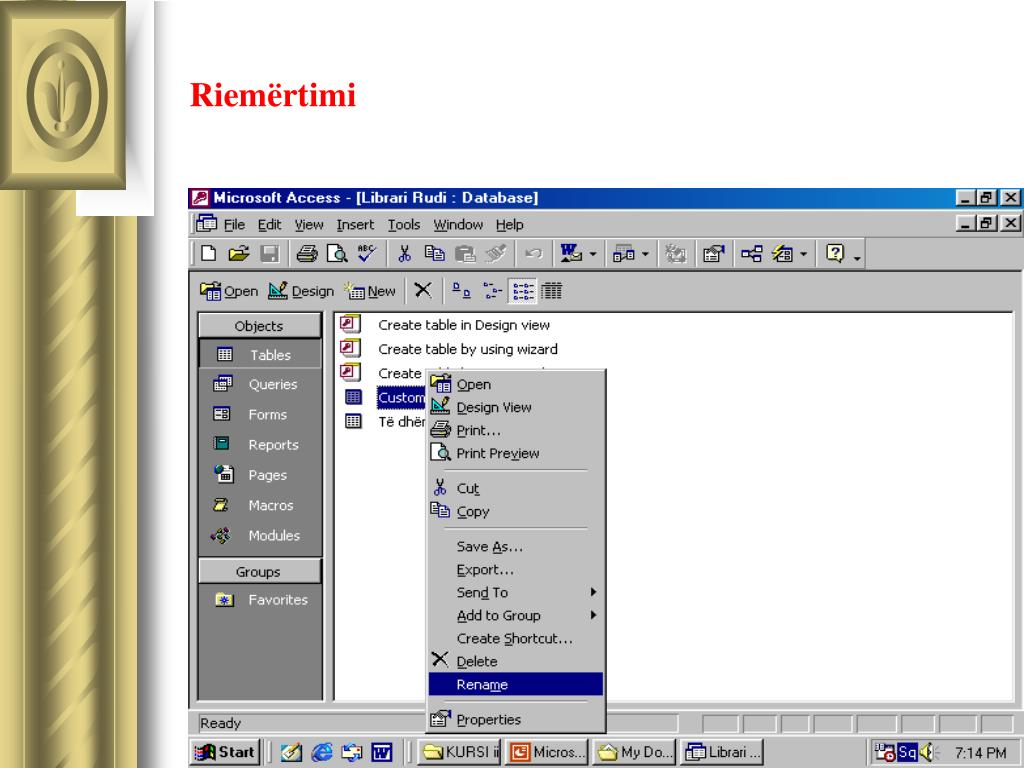Click the New button in database toolbar
Image resolution: width=1024 pixels, height=768 pixels.
tap(370, 291)
